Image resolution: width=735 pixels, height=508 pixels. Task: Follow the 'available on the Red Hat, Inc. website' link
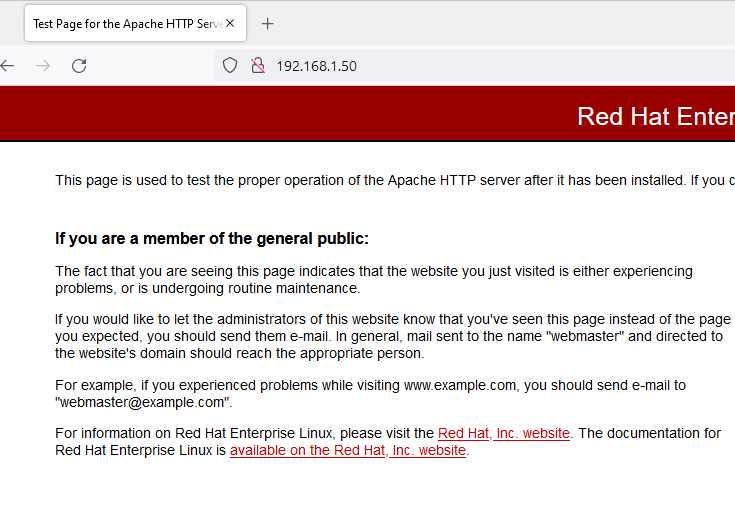pos(348,450)
